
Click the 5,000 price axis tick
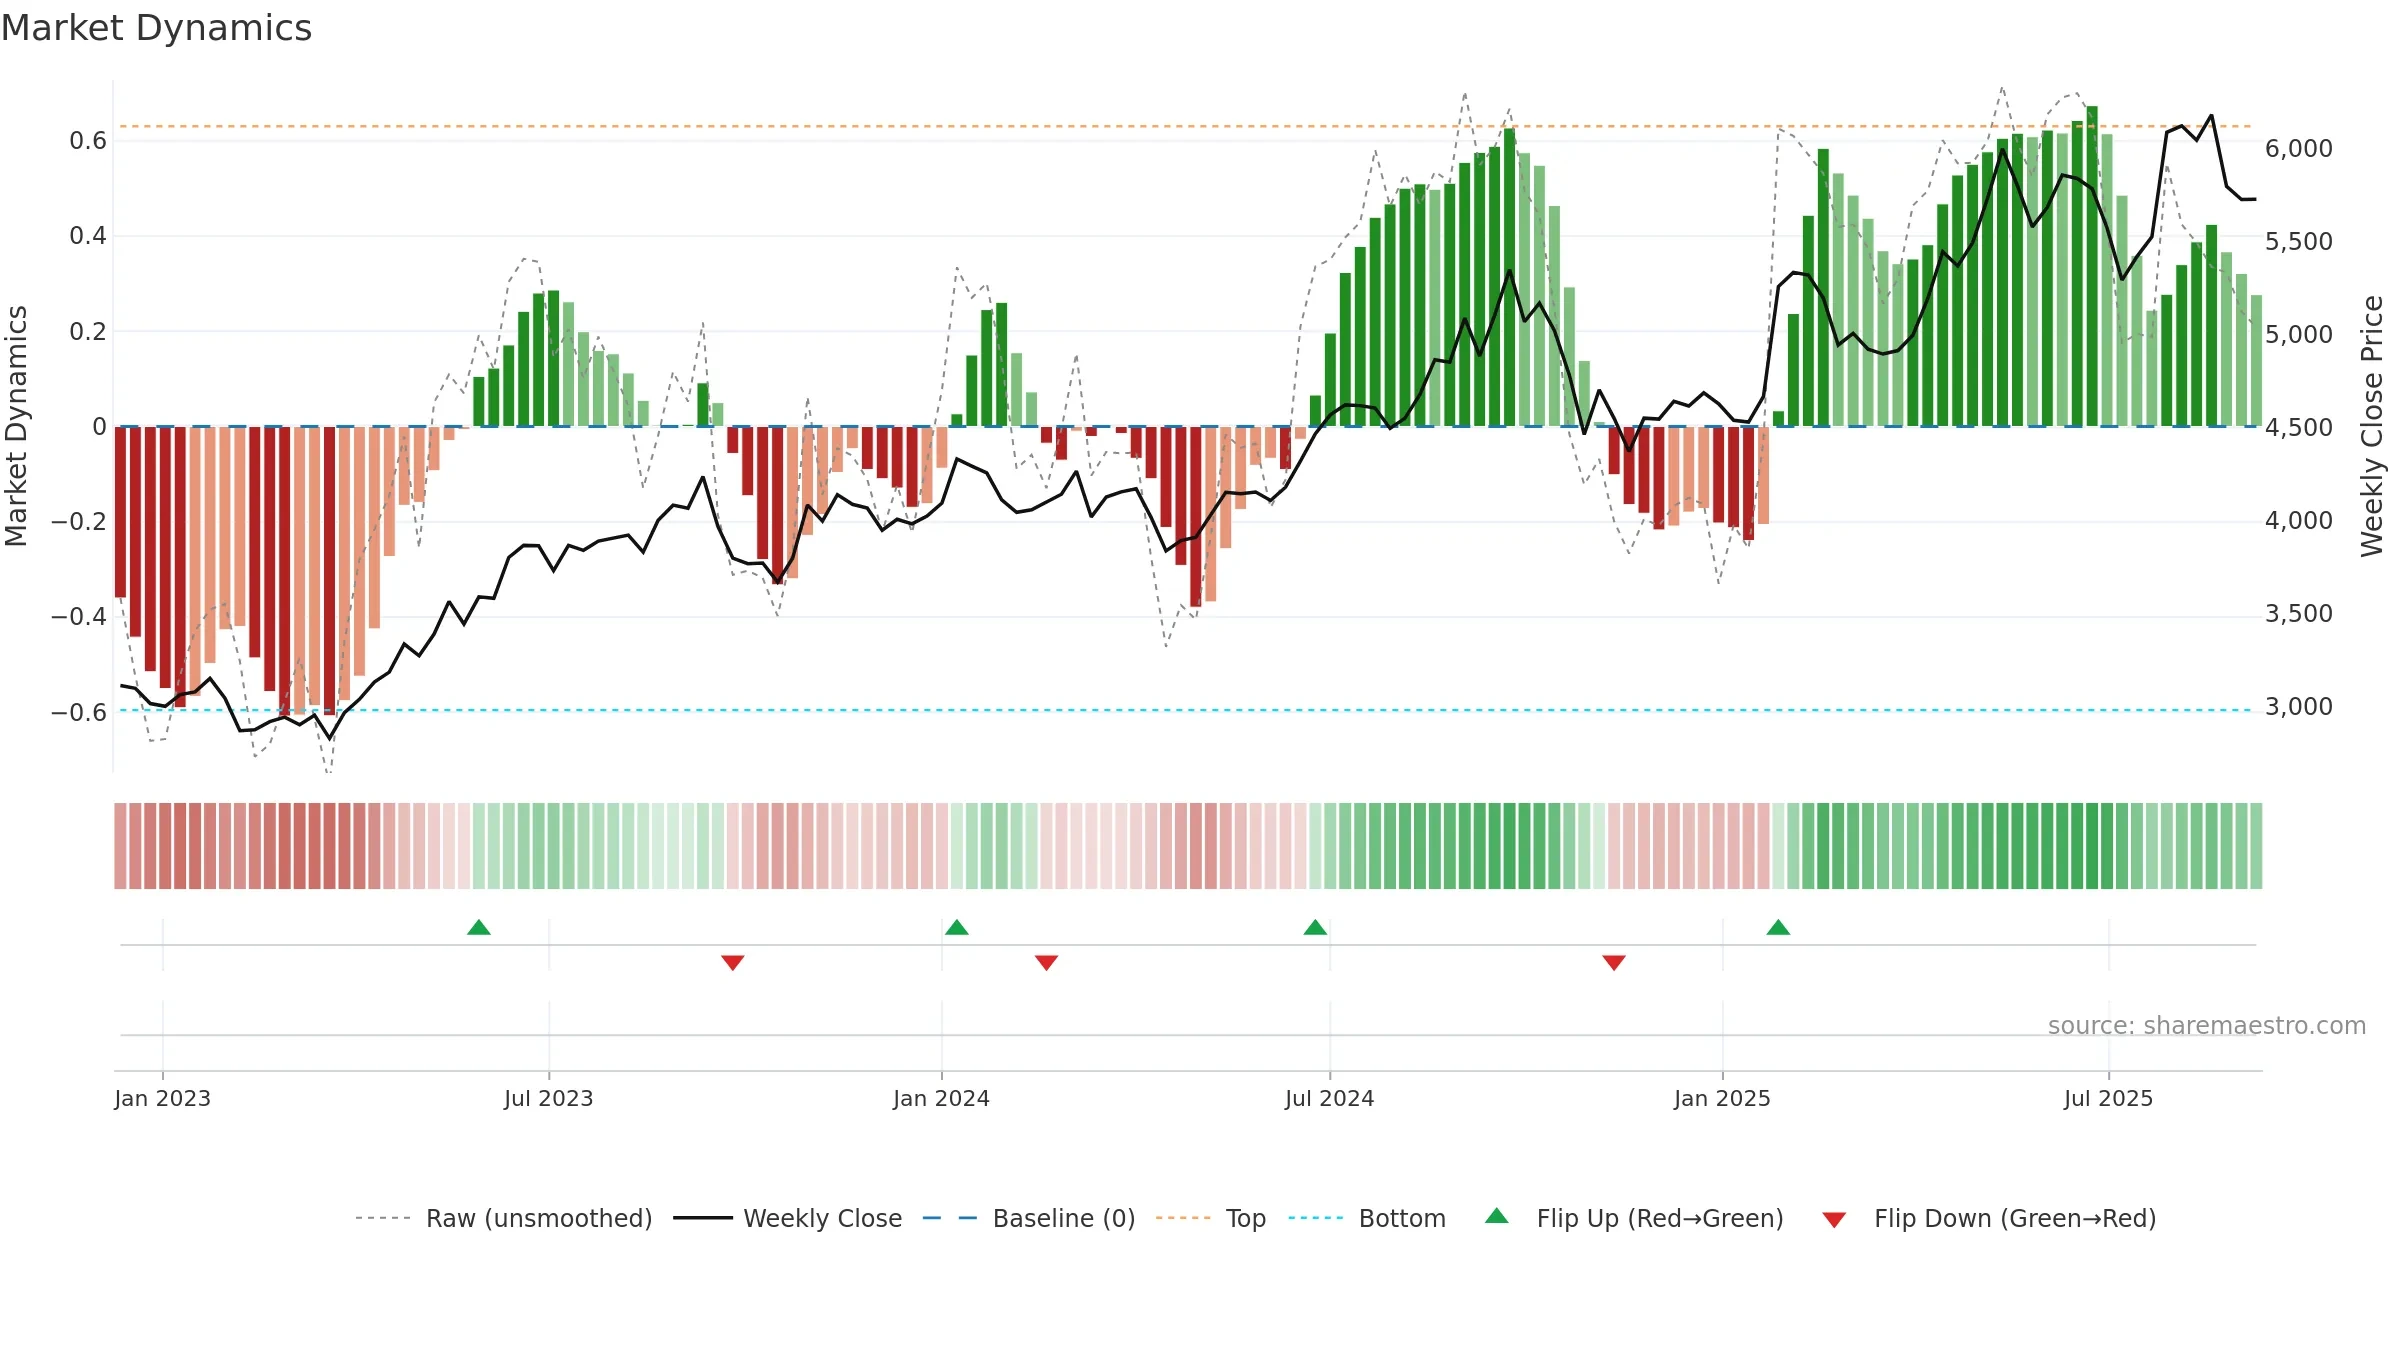point(2299,335)
